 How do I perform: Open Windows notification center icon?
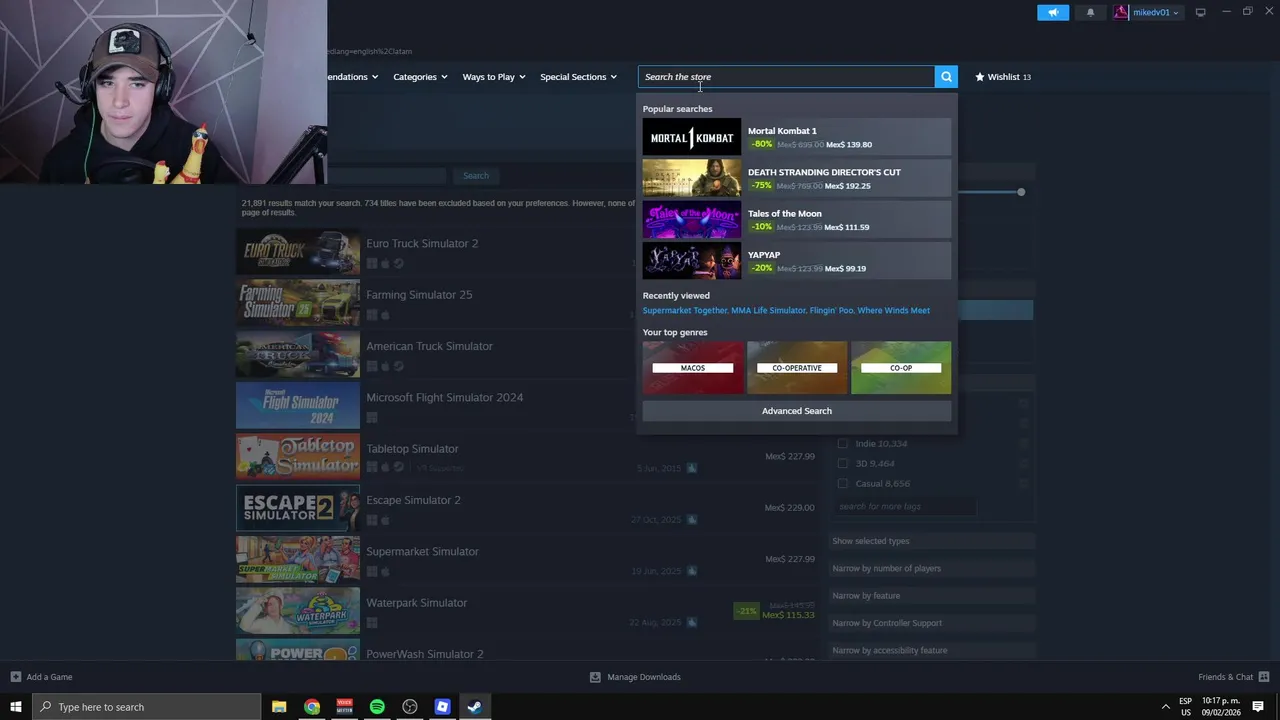(x=1258, y=707)
